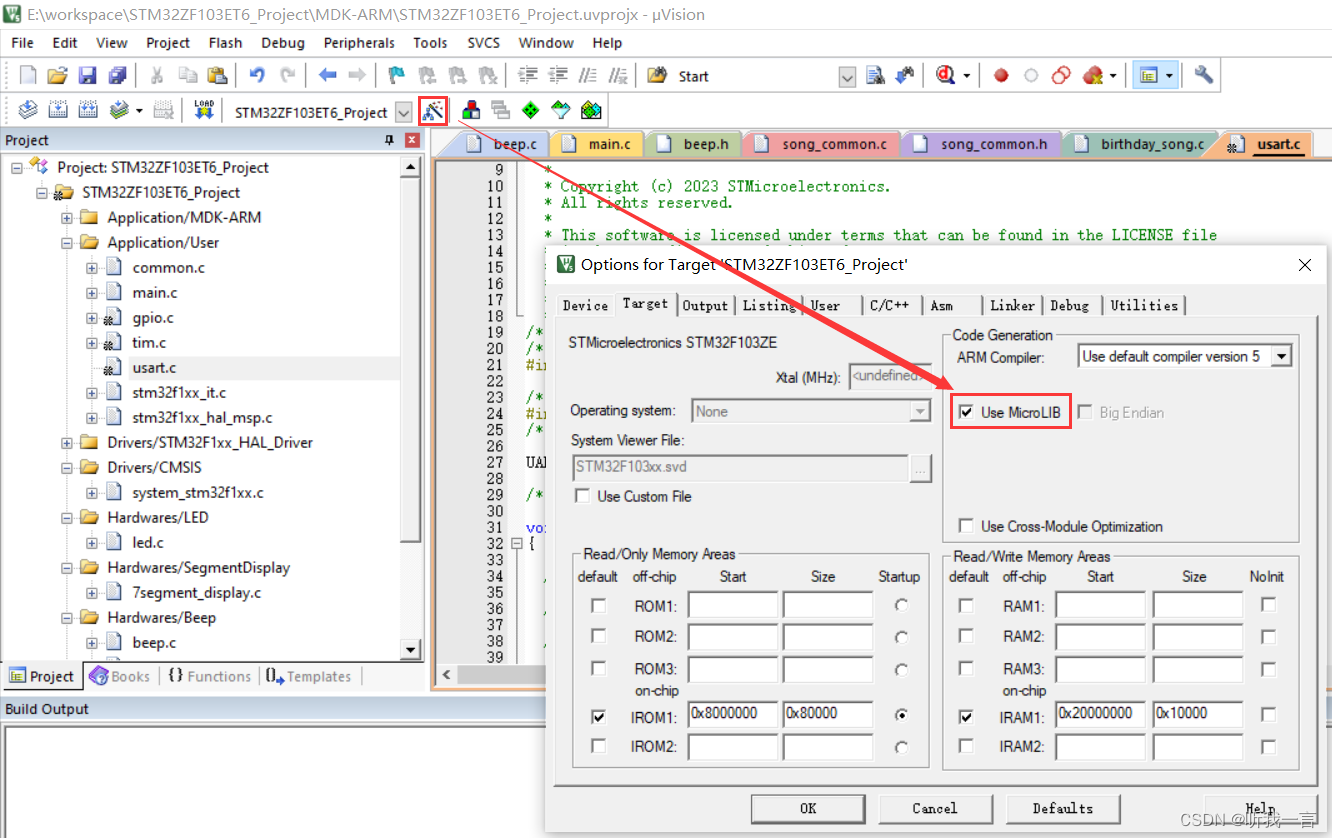Open the Flash menu
The height and width of the screenshot is (838, 1332).
click(x=225, y=43)
